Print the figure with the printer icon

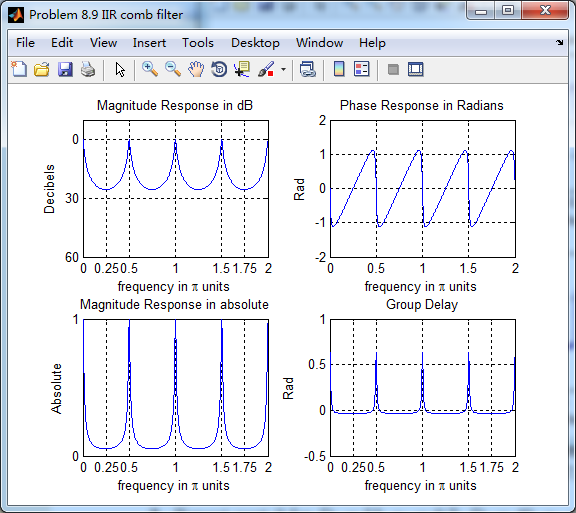click(88, 69)
